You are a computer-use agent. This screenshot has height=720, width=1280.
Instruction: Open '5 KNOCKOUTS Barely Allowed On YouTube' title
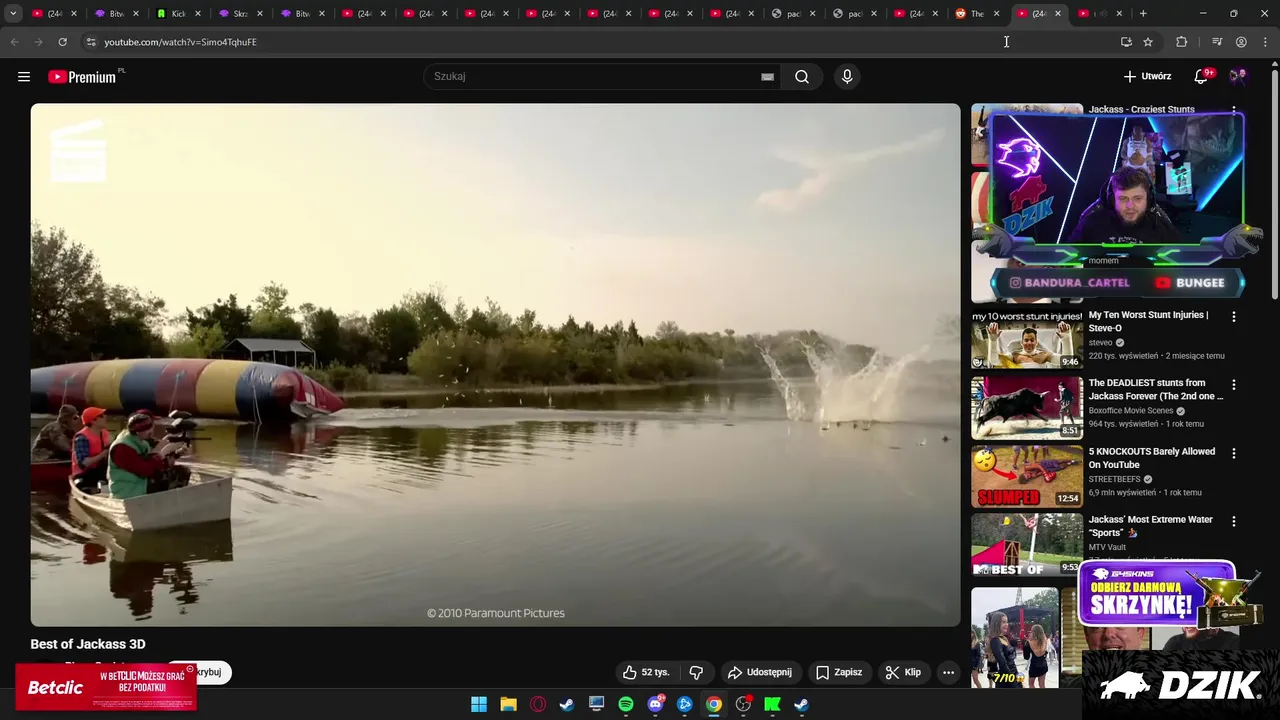click(x=1152, y=458)
